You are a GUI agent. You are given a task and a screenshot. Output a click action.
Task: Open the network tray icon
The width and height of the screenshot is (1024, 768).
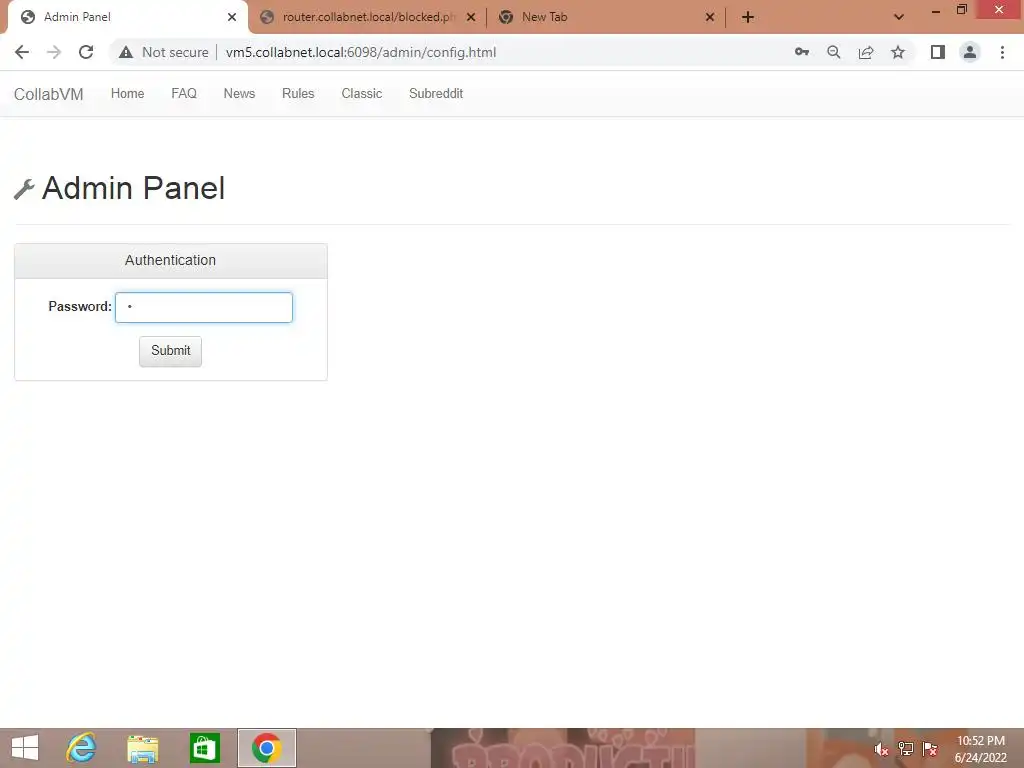(905, 748)
